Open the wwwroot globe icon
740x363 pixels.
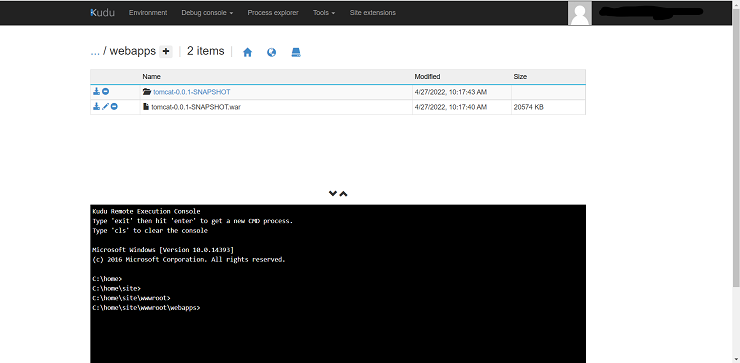(x=271, y=52)
